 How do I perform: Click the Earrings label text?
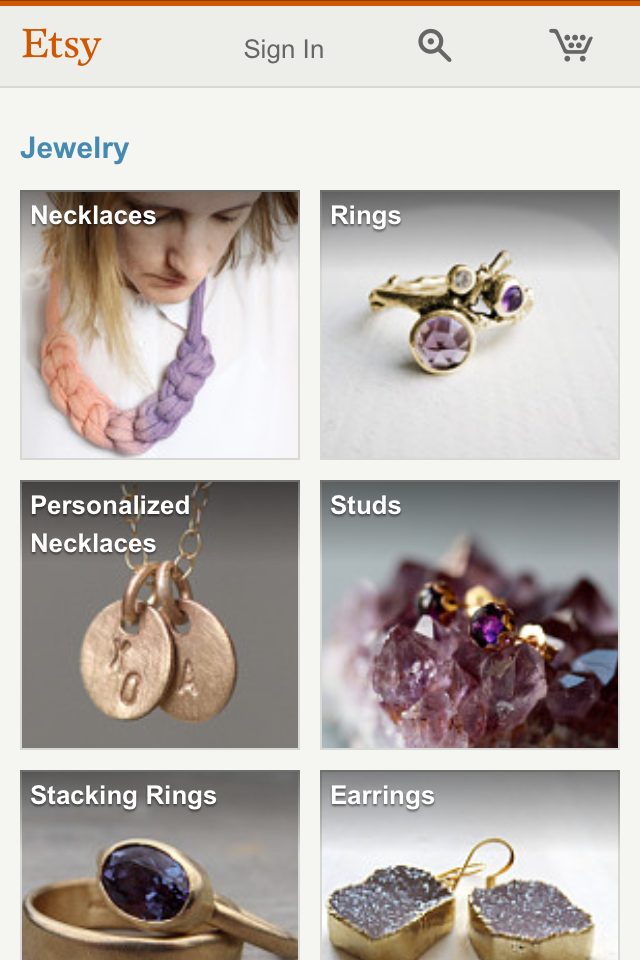382,797
